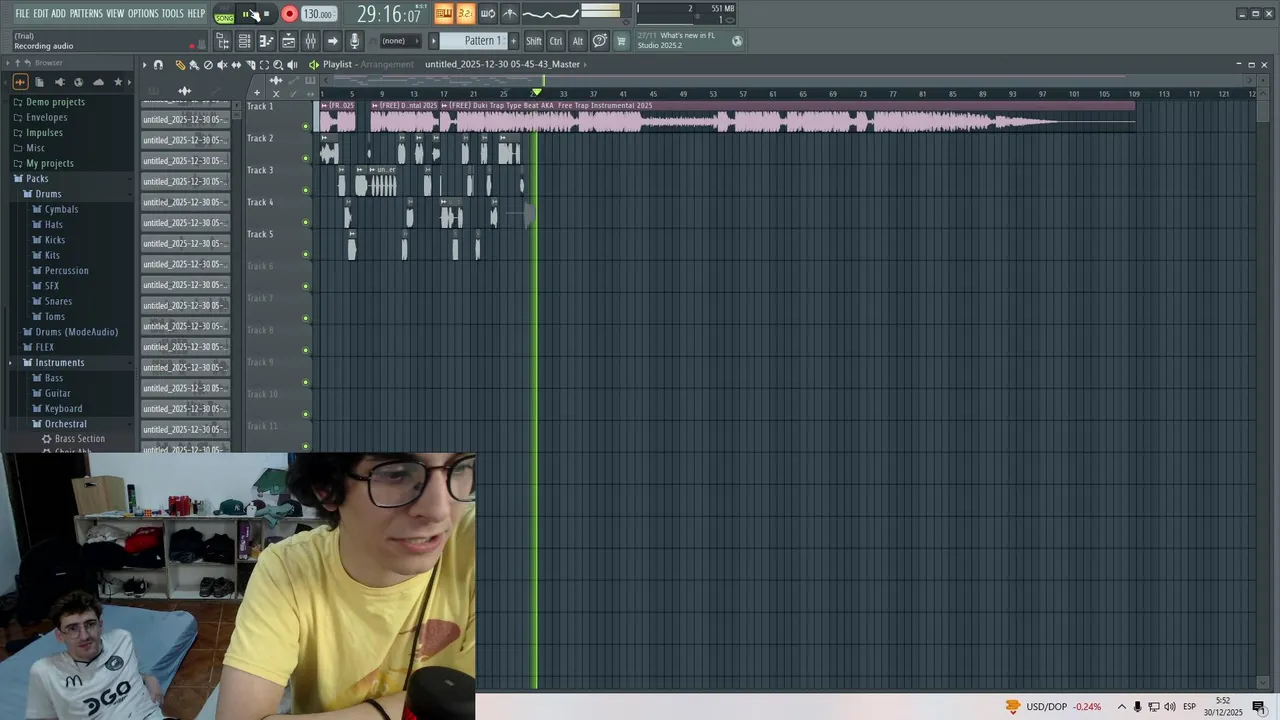This screenshot has height=720, width=1280.
Task: Click the Shift modifier button
Action: (533, 41)
